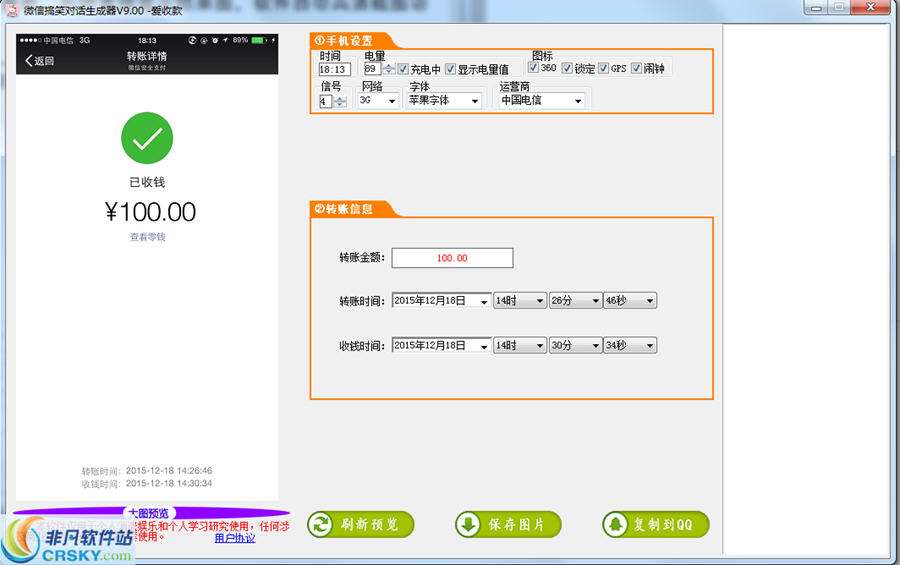Open the transfer time second dropdown (46秒)

630,300
